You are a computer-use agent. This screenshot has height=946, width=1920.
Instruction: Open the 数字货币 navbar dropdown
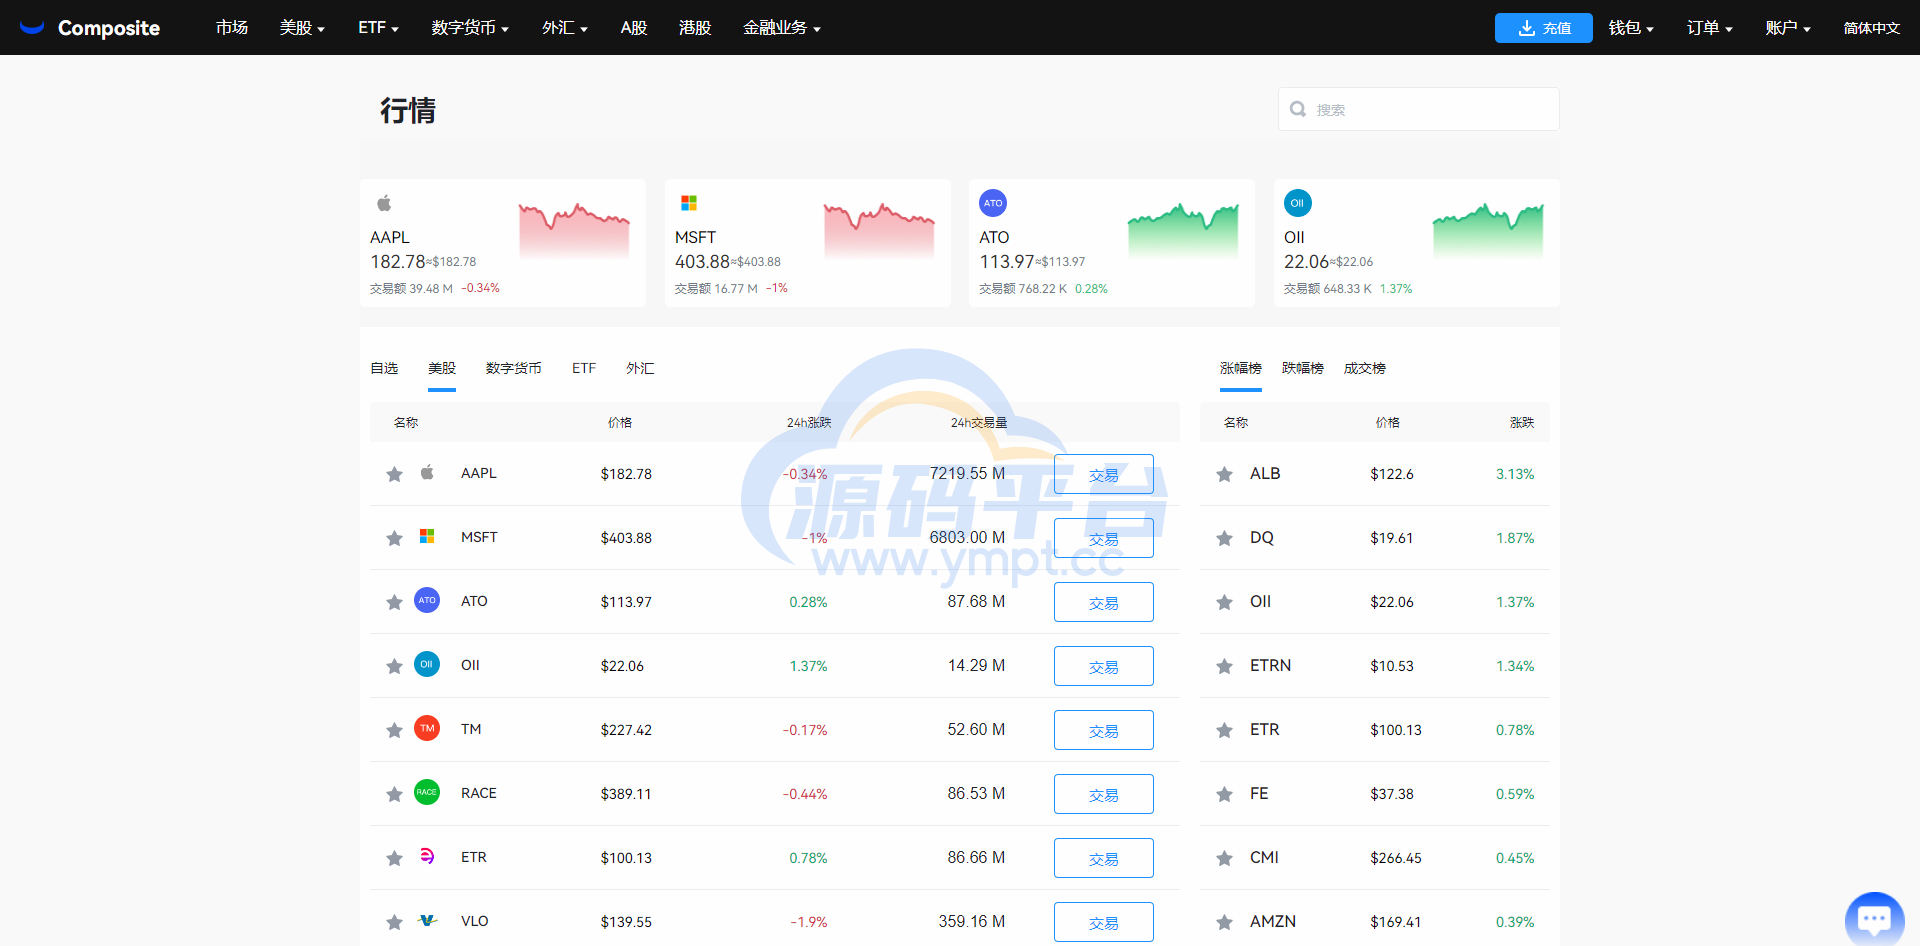tap(470, 28)
